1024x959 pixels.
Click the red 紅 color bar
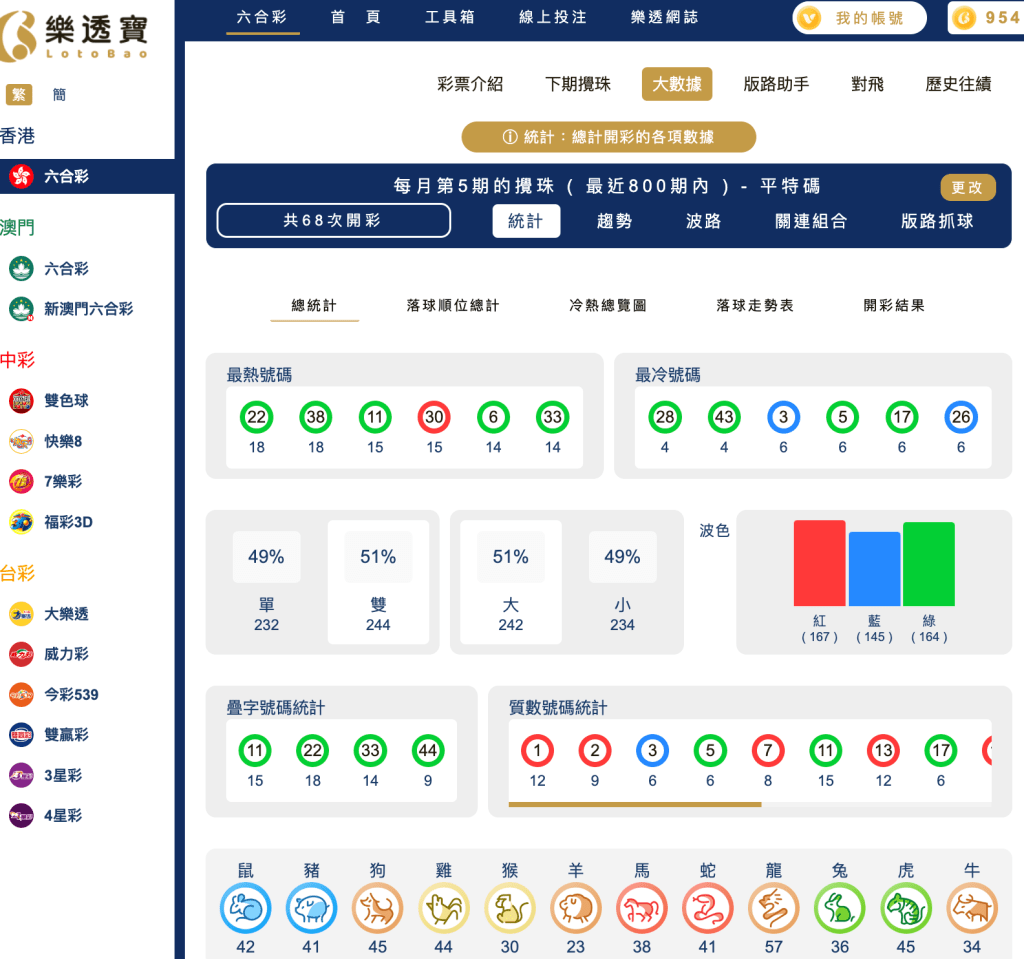(x=819, y=563)
